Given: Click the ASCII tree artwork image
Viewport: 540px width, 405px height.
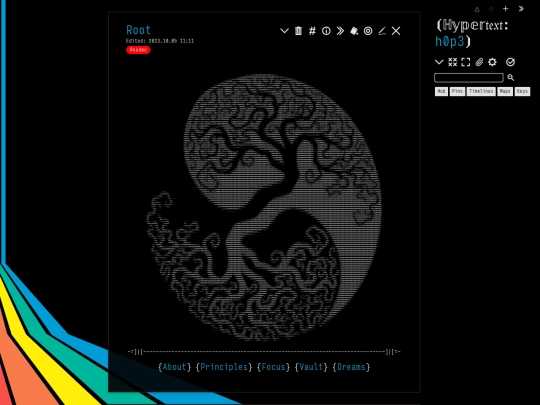Looking at the screenshot, I should click(264, 208).
